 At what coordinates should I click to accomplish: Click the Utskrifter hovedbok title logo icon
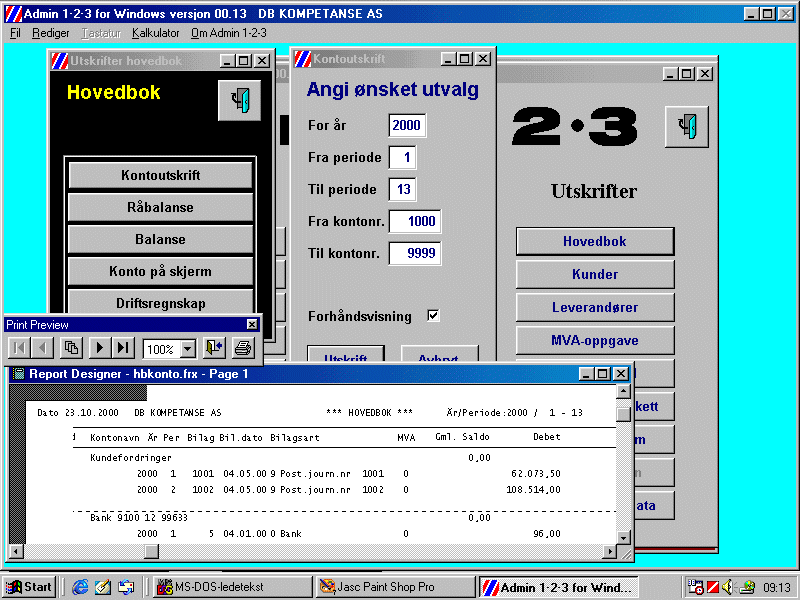(60, 61)
